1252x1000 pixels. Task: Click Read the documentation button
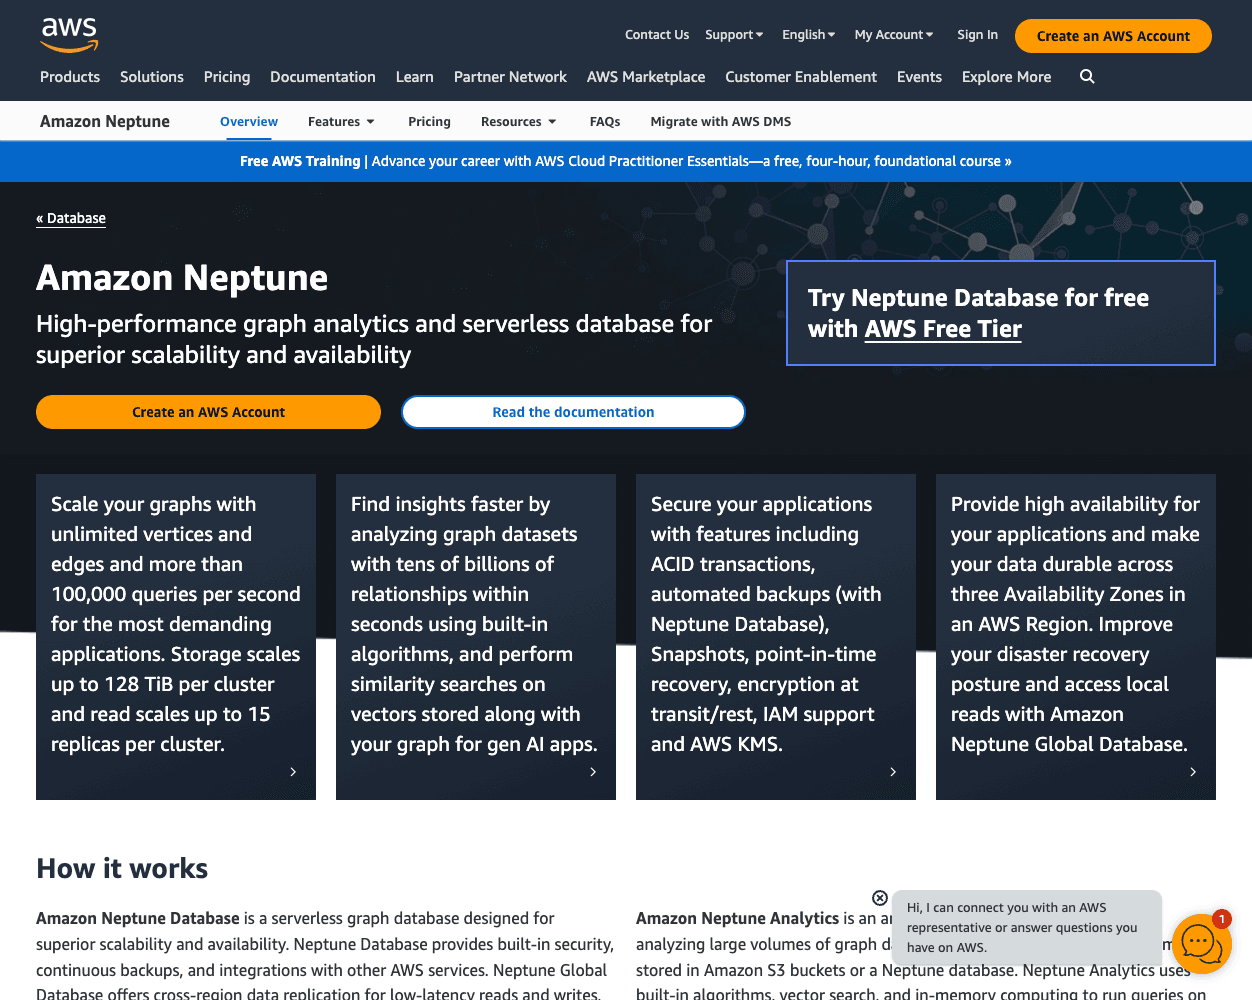click(x=573, y=412)
